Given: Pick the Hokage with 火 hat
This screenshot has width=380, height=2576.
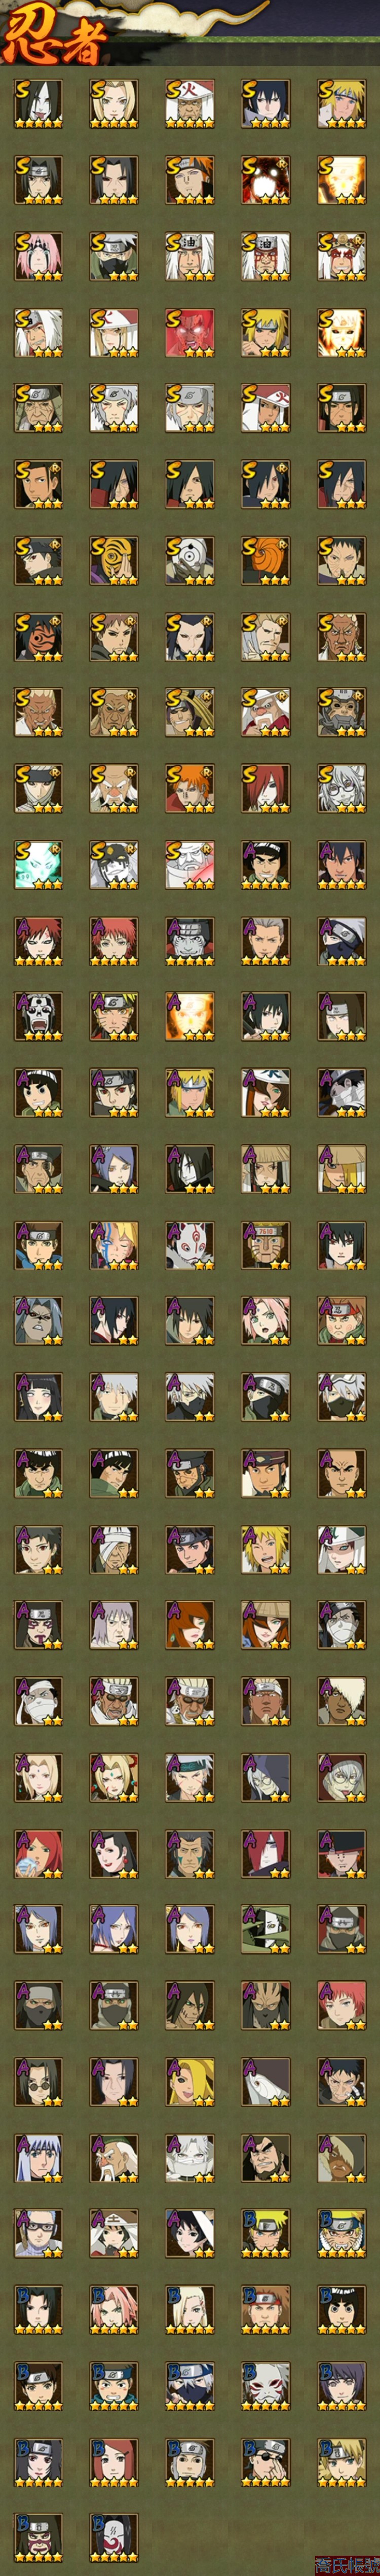Looking at the screenshot, I should tap(190, 104).
